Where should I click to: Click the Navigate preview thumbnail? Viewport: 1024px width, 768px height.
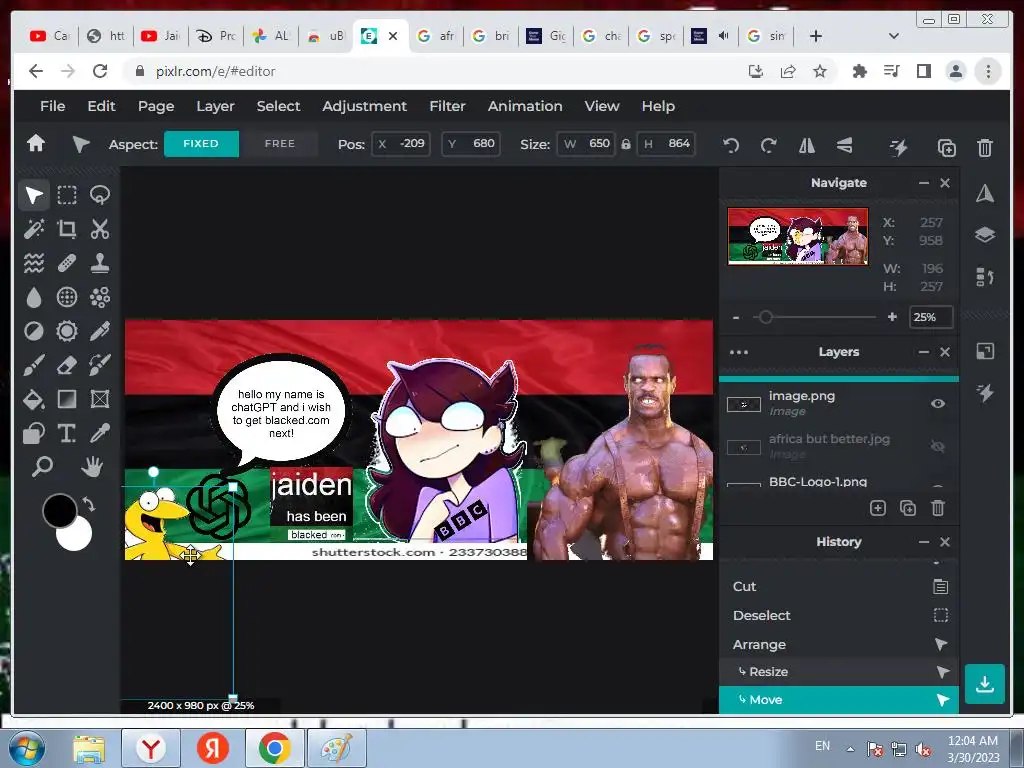coord(798,236)
